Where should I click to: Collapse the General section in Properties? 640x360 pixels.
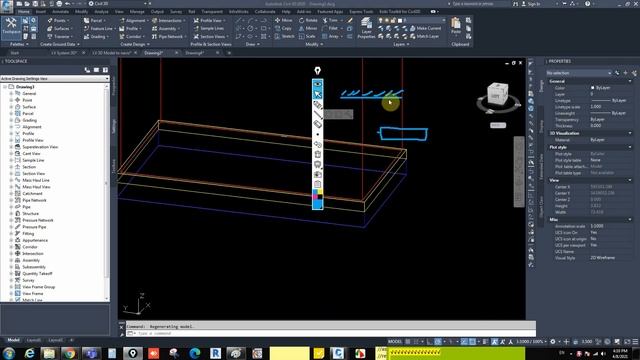coord(630,81)
